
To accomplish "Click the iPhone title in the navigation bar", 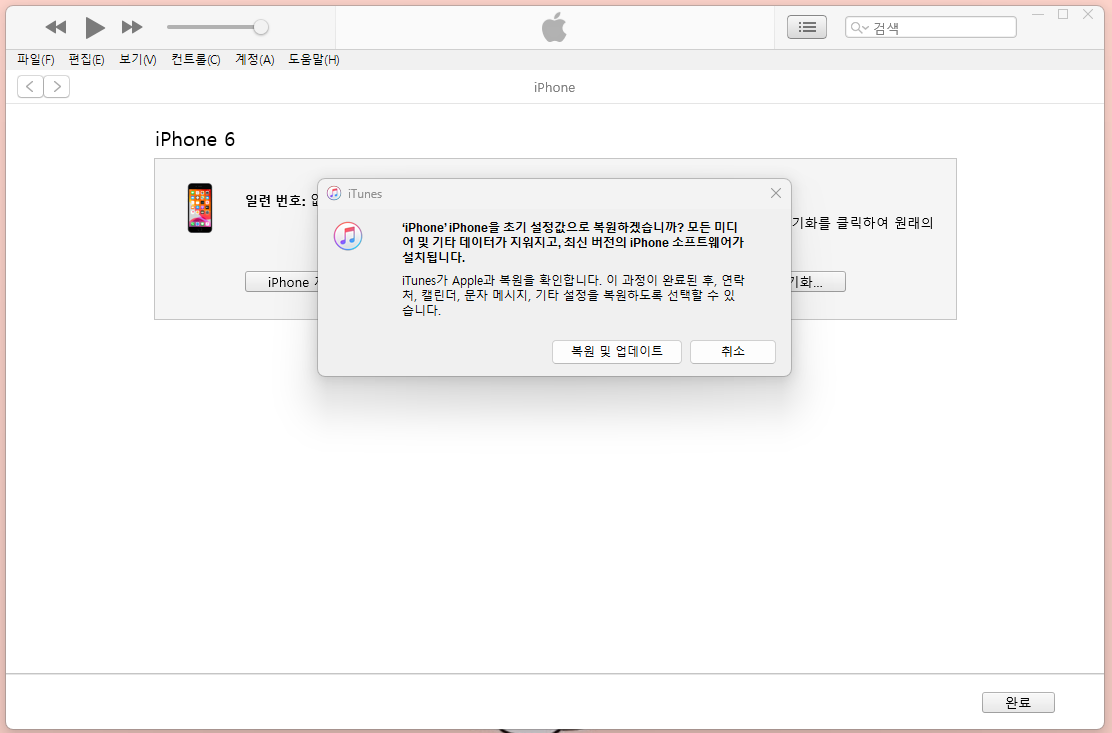I will [x=554, y=87].
